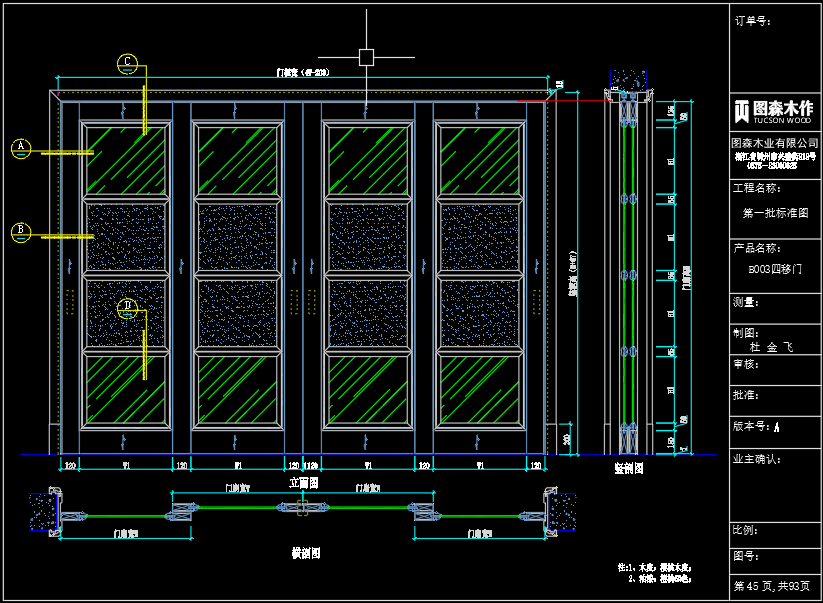
Task: Click the 横剖图 cross-section title
Action: click(305, 551)
